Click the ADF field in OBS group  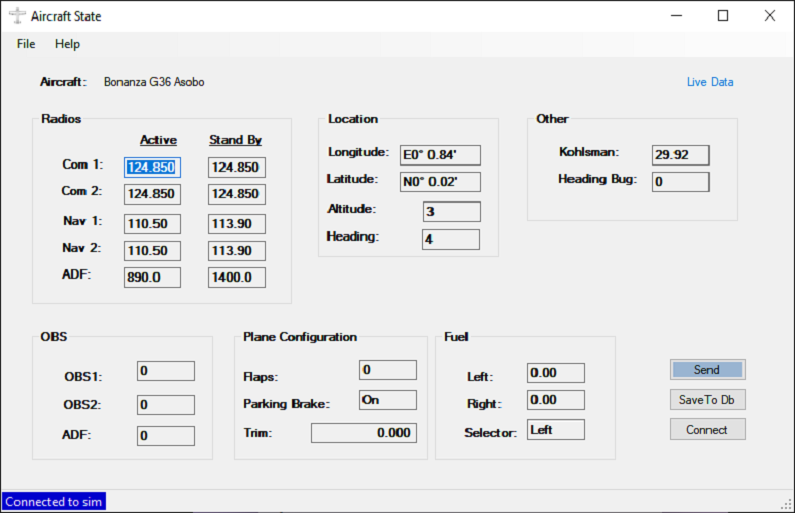166,435
